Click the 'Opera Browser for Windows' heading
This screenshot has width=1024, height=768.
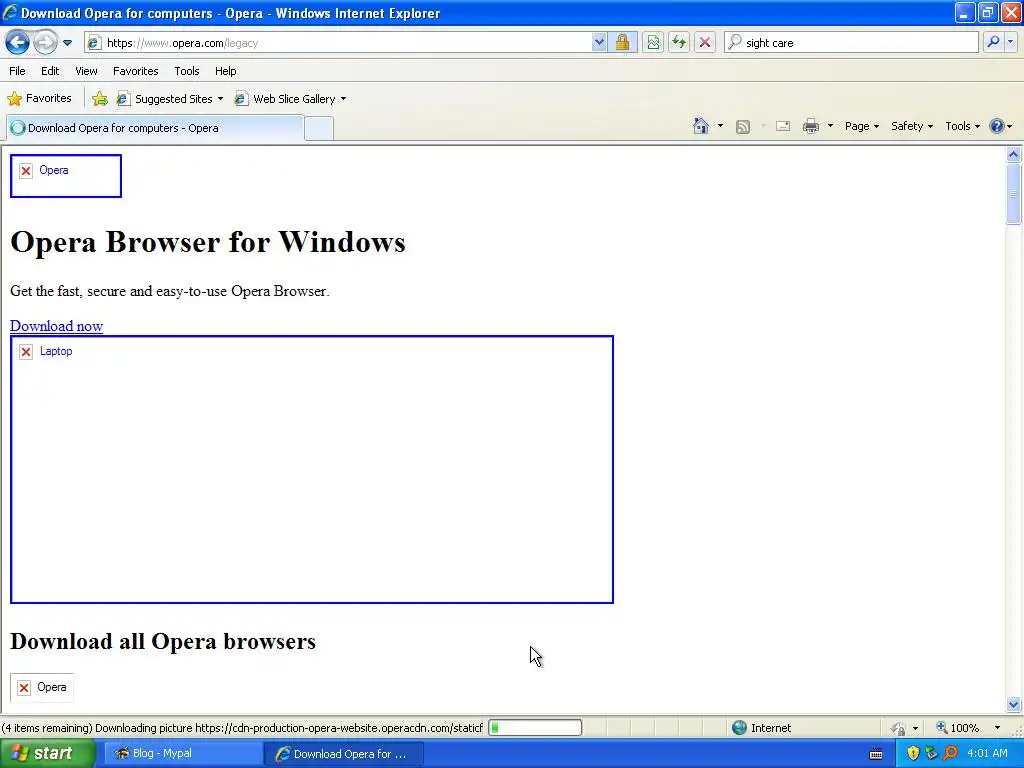[208, 242]
